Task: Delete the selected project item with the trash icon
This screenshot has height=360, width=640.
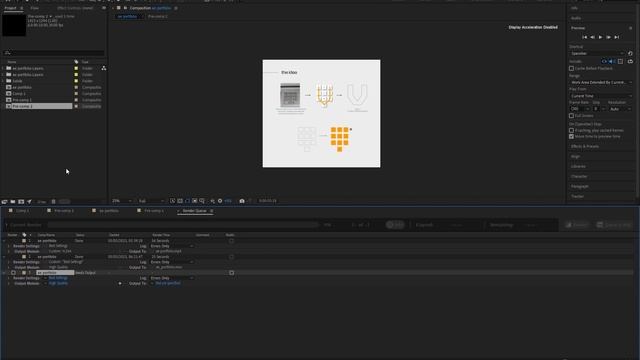Action: click(53, 202)
